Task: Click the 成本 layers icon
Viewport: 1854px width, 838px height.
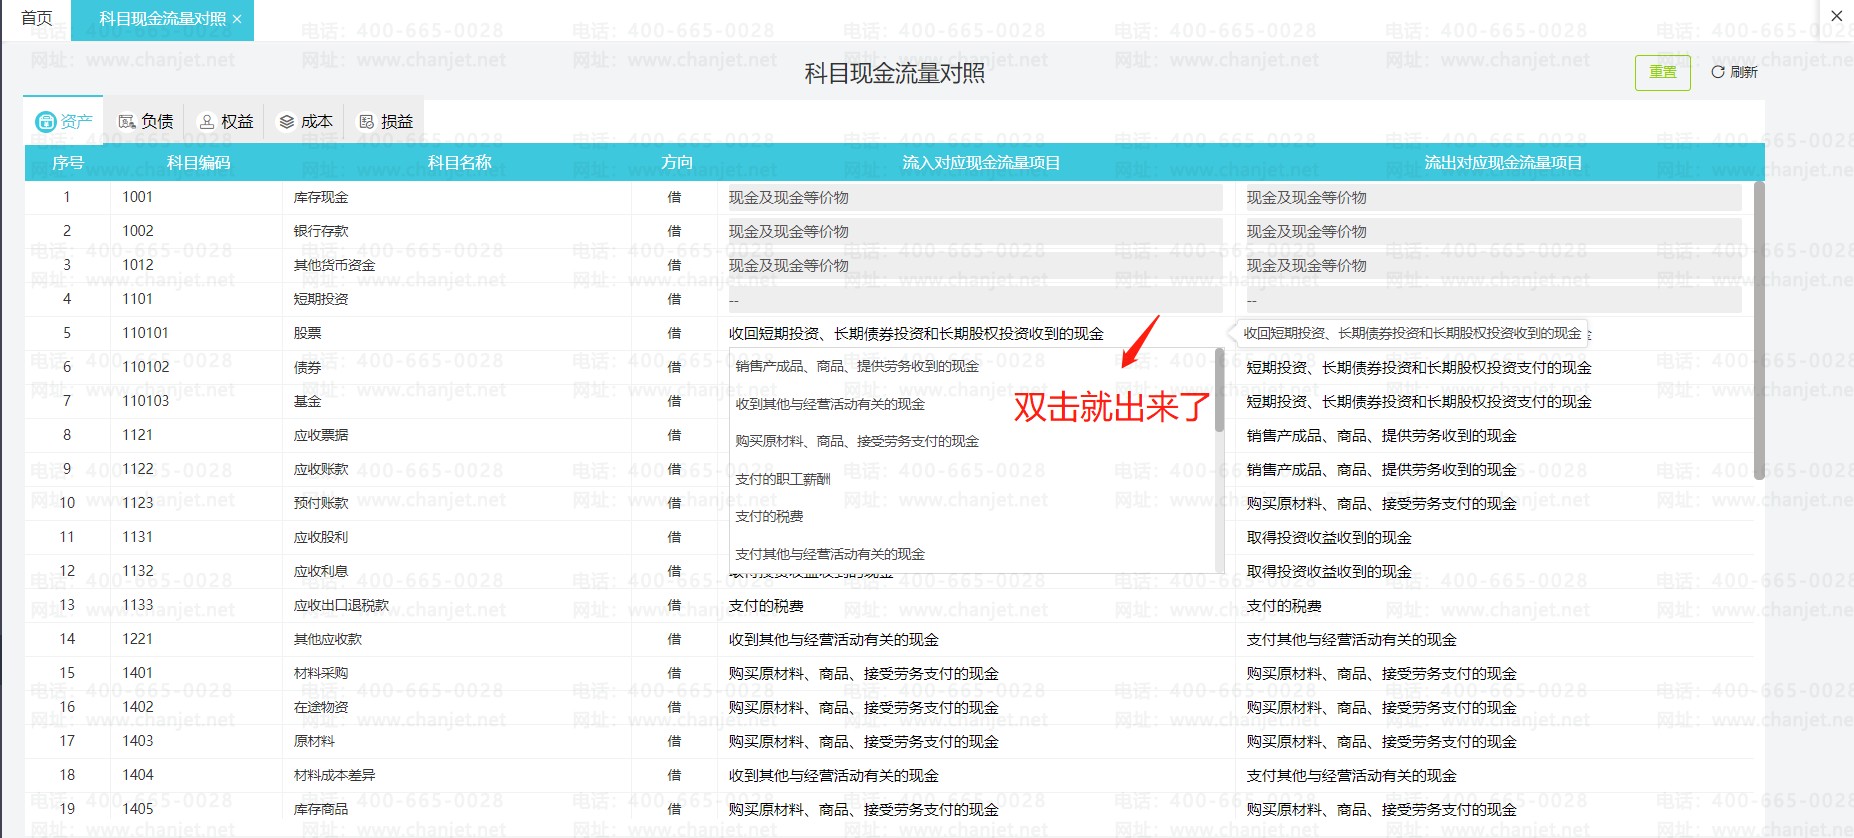Action: pyautogui.click(x=287, y=122)
